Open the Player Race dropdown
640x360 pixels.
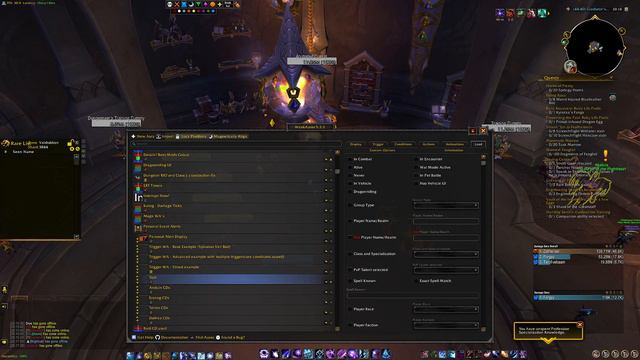[446, 309]
